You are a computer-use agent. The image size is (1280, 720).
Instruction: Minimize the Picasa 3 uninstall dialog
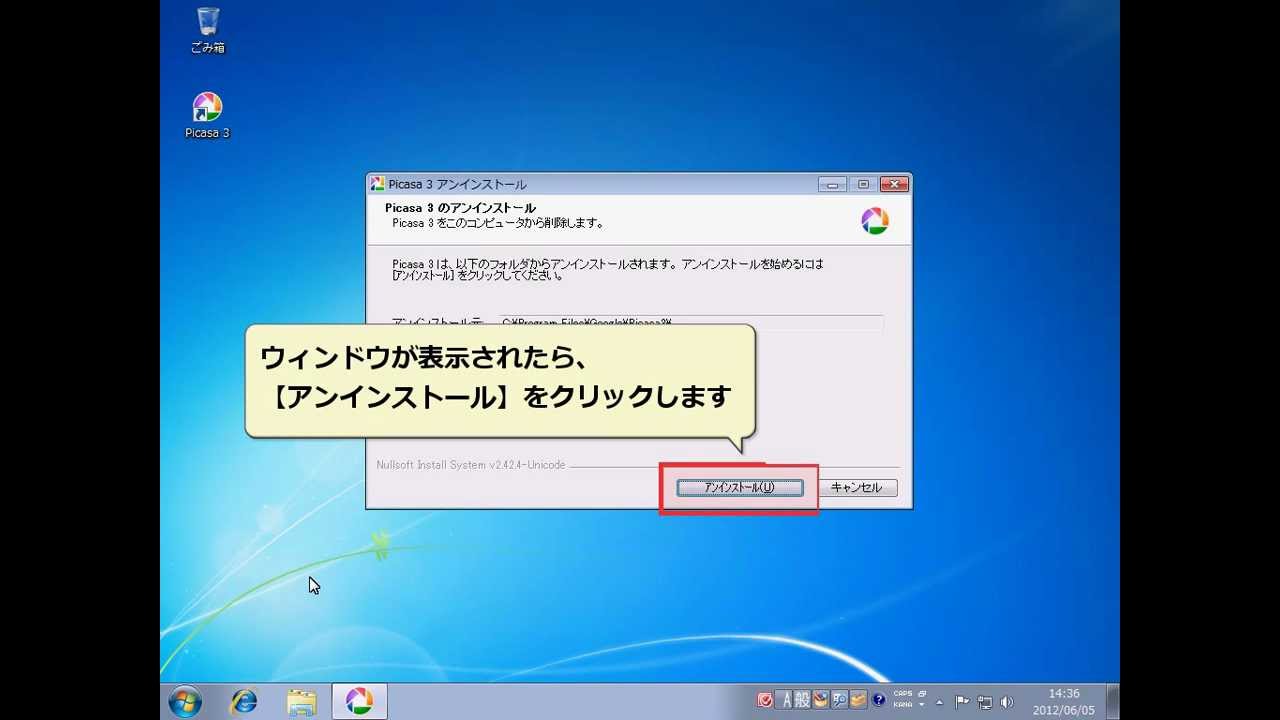pos(832,184)
